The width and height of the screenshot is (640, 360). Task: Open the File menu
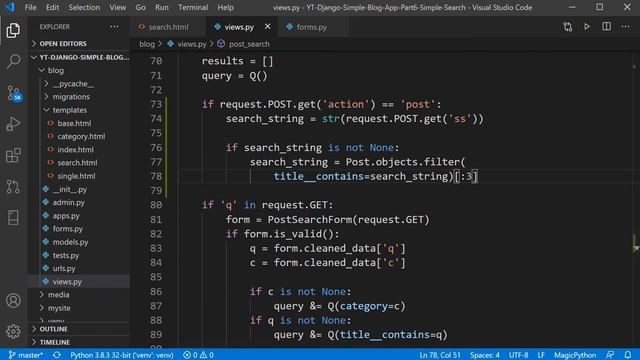[30, 7]
